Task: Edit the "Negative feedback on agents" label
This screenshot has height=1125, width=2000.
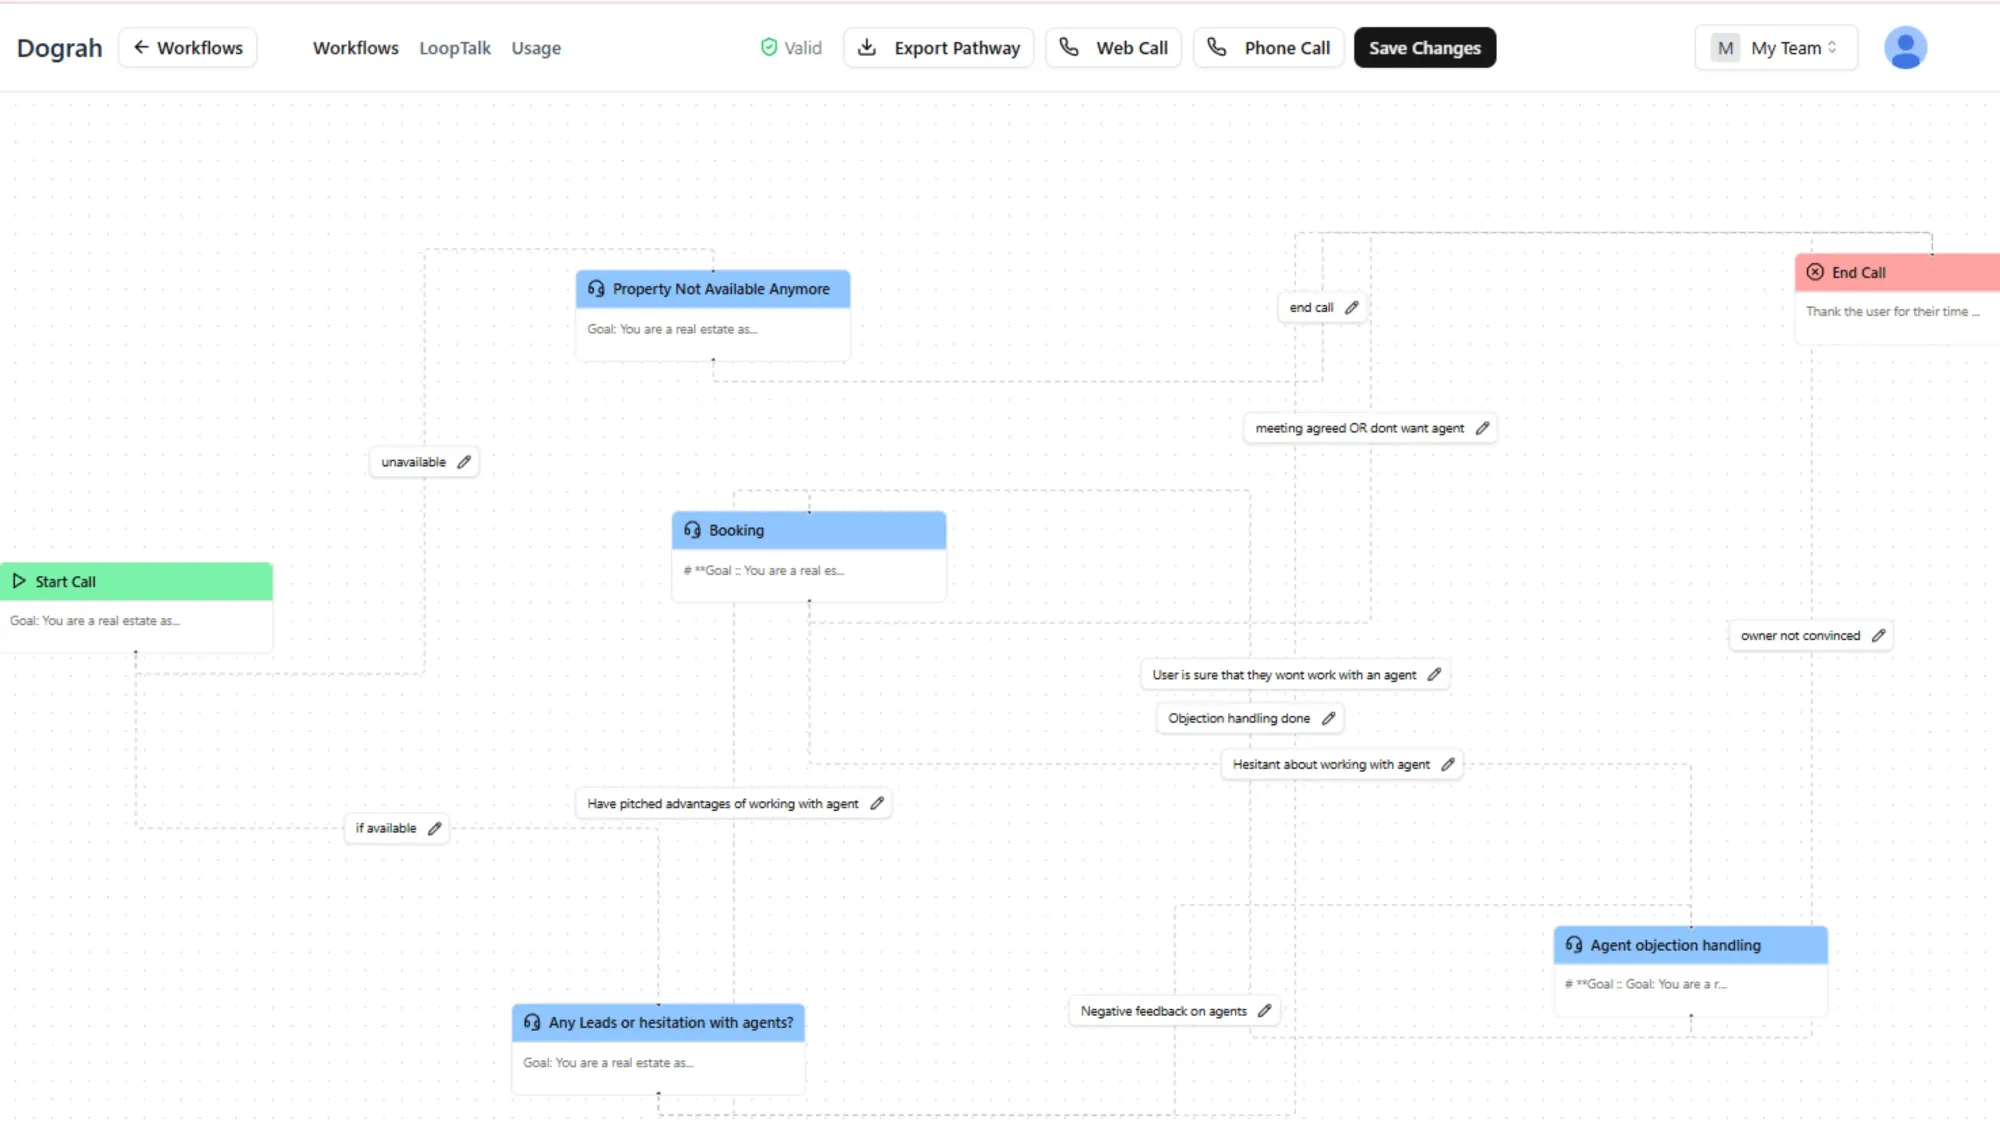Action: [x=1262, y=1011]
